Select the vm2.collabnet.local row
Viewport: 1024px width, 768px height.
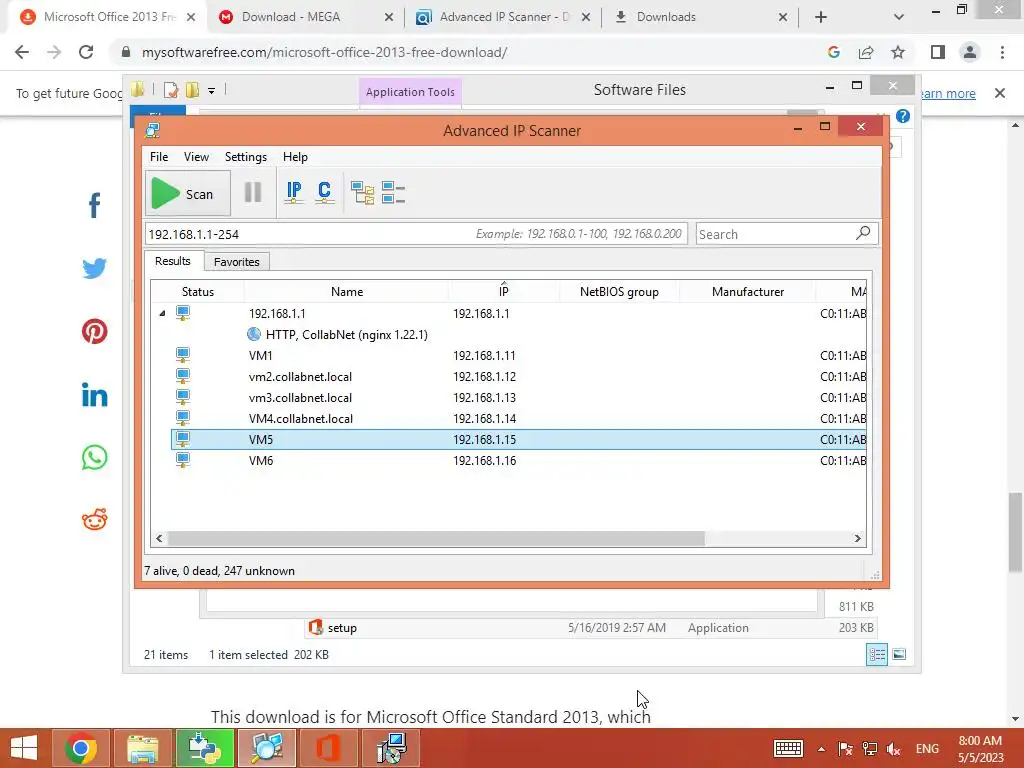[x=519, y=376]
